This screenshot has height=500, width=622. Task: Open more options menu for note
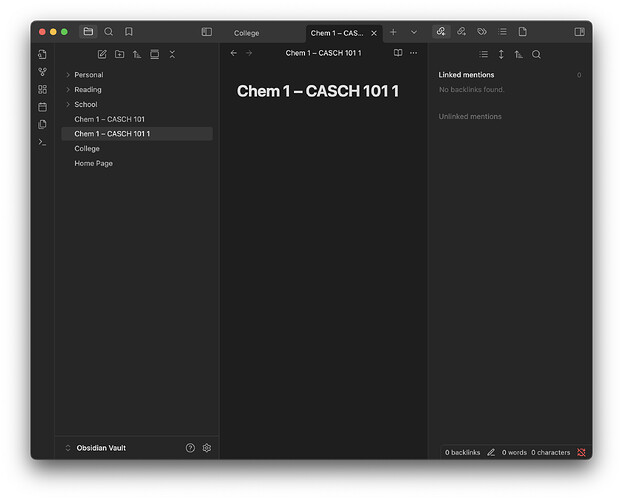413,53
